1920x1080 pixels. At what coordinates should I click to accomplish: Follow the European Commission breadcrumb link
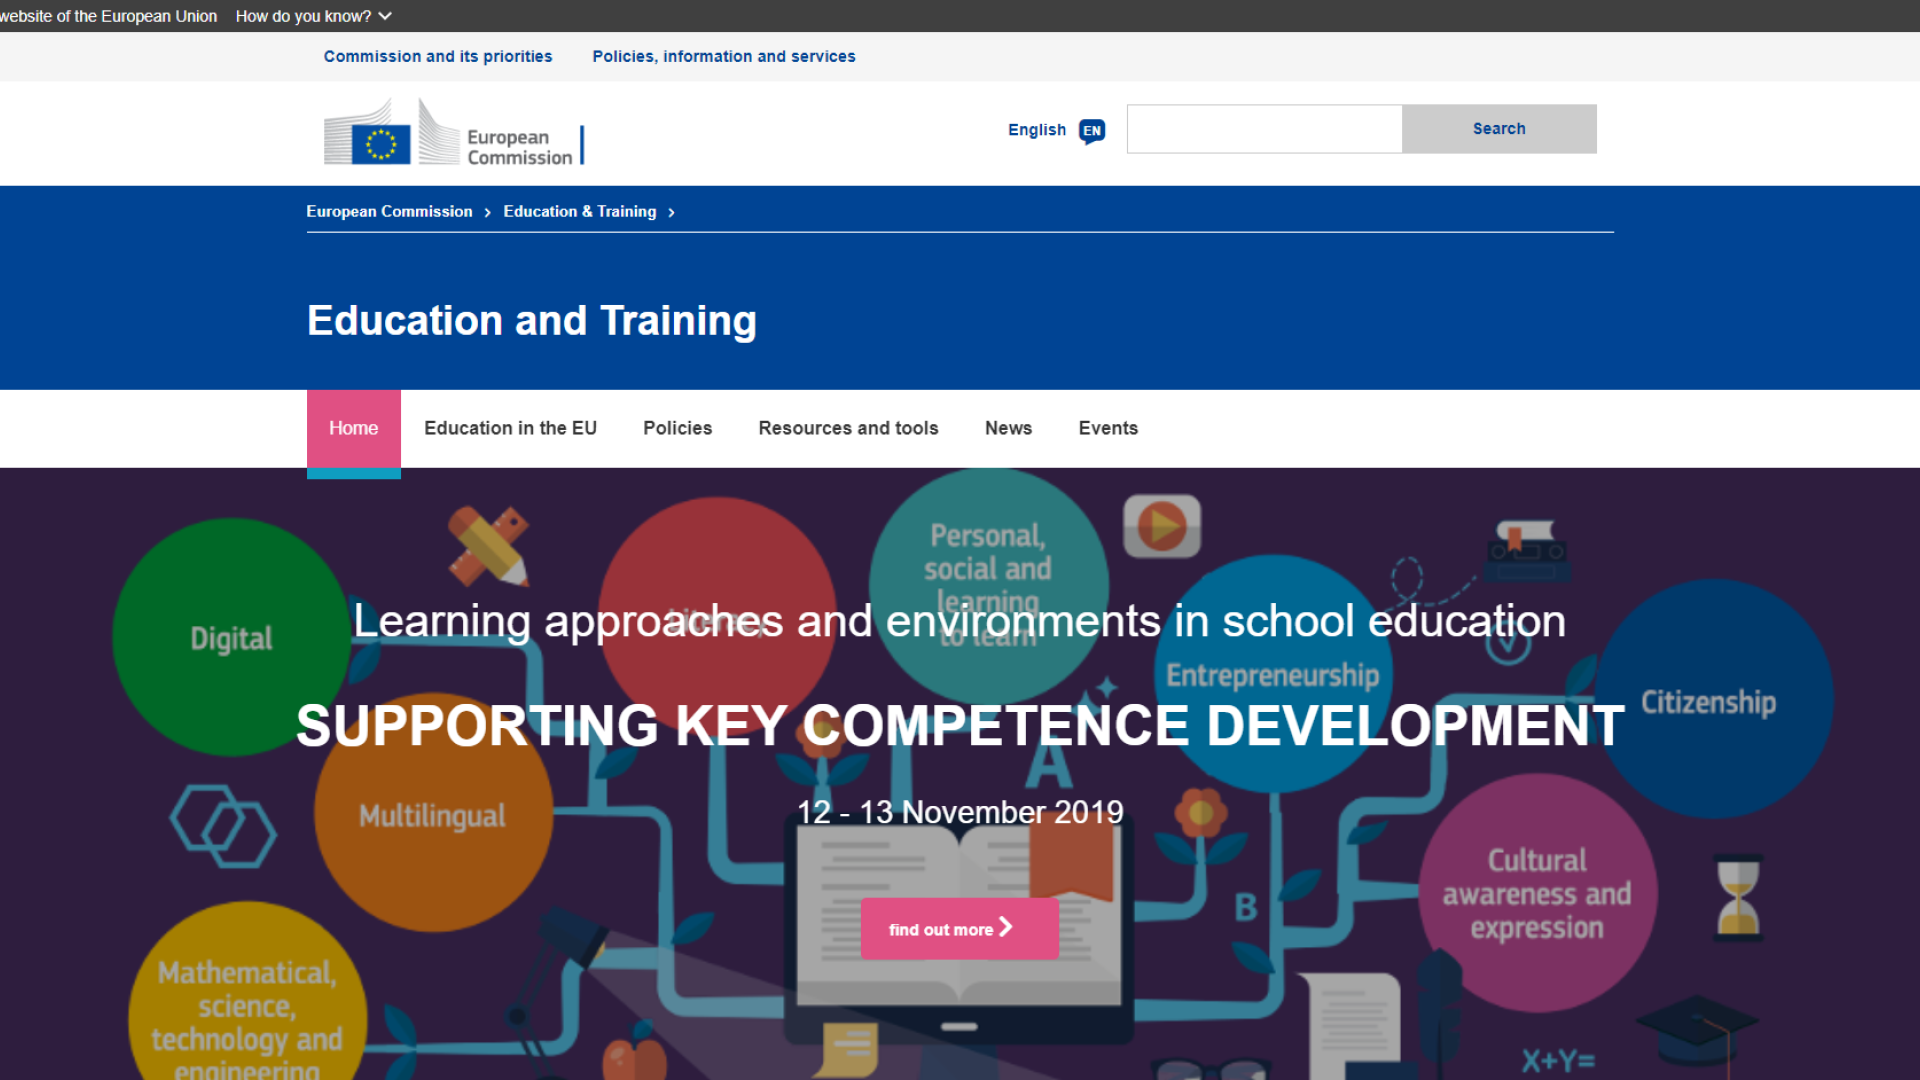389,212
